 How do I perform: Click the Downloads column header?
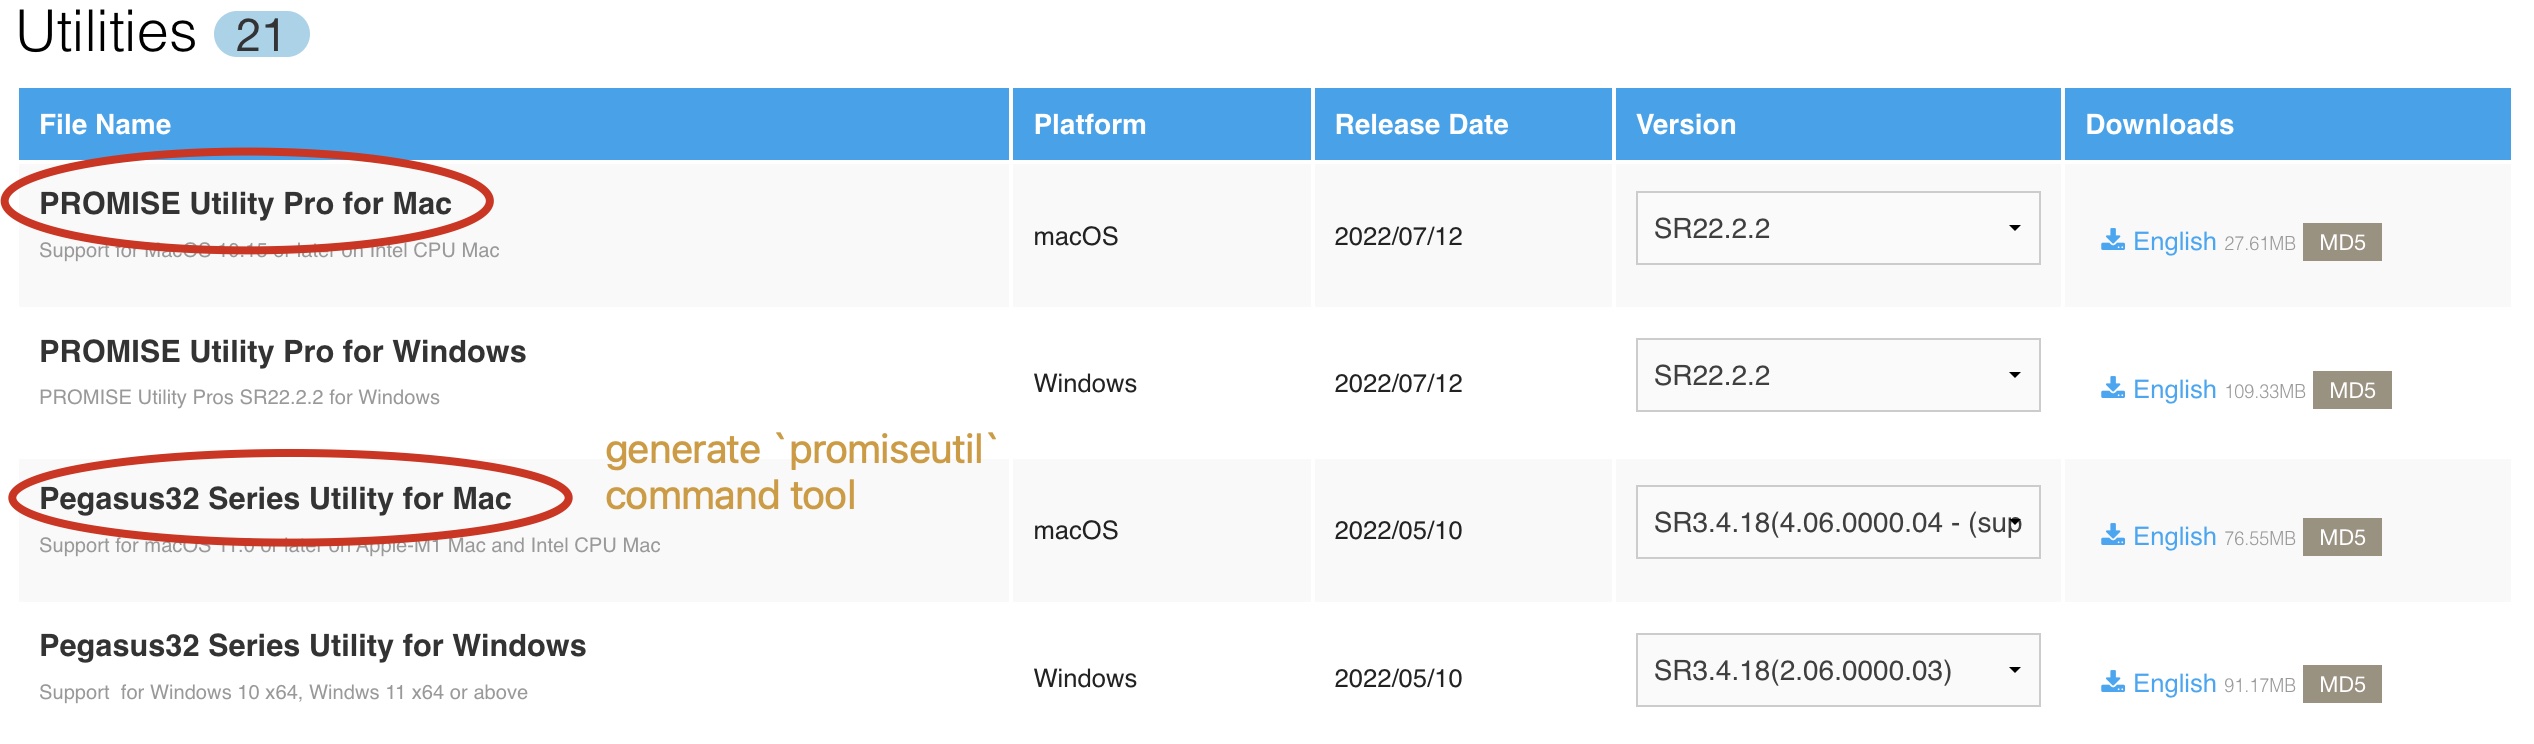(x=2288, y=124)
